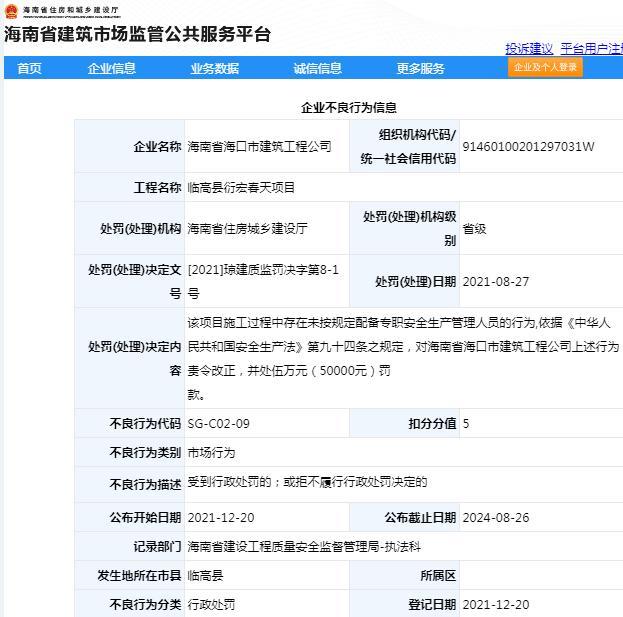Click the 不良行为类别 label cell
This screenshot has height=617, width=623.
[x=130, y=452]
